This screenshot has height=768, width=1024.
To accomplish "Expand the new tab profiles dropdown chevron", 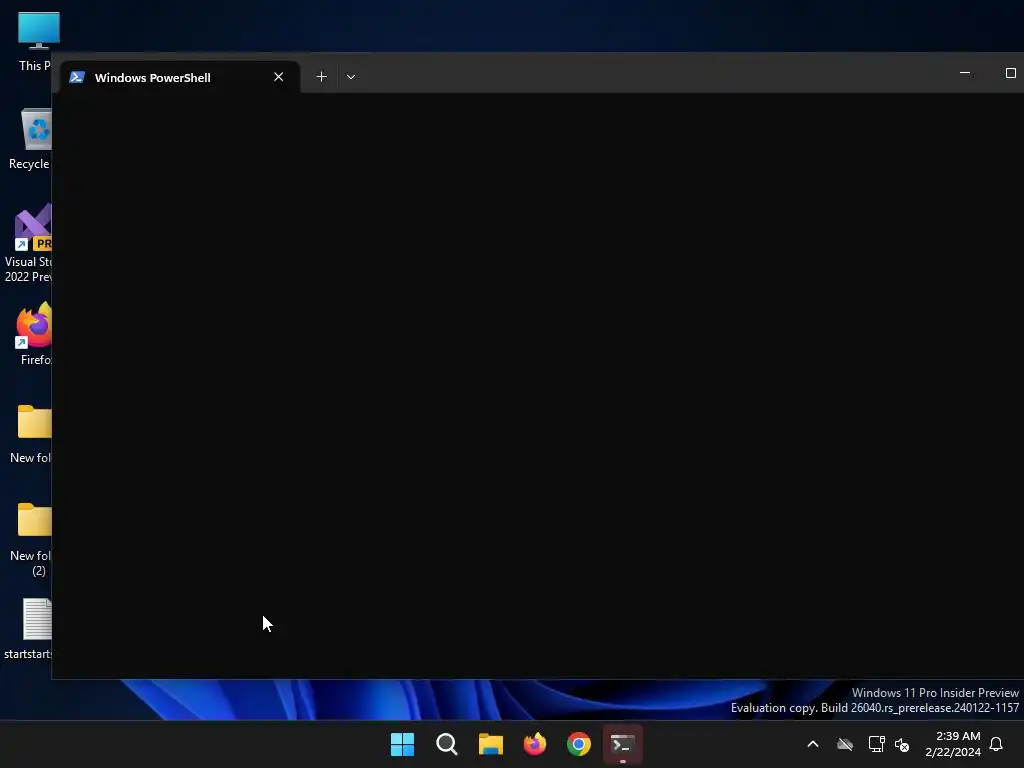I will [x=351, y=77].
